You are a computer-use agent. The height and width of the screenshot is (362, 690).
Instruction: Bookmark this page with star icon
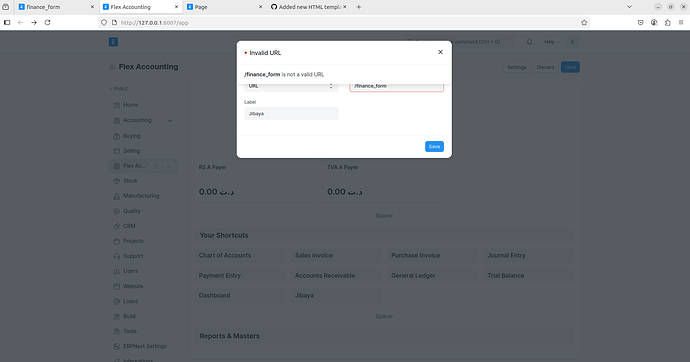coord(584,22)
